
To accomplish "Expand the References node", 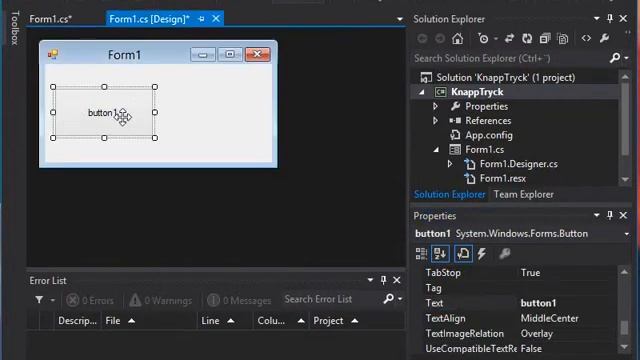I will 435,121.
